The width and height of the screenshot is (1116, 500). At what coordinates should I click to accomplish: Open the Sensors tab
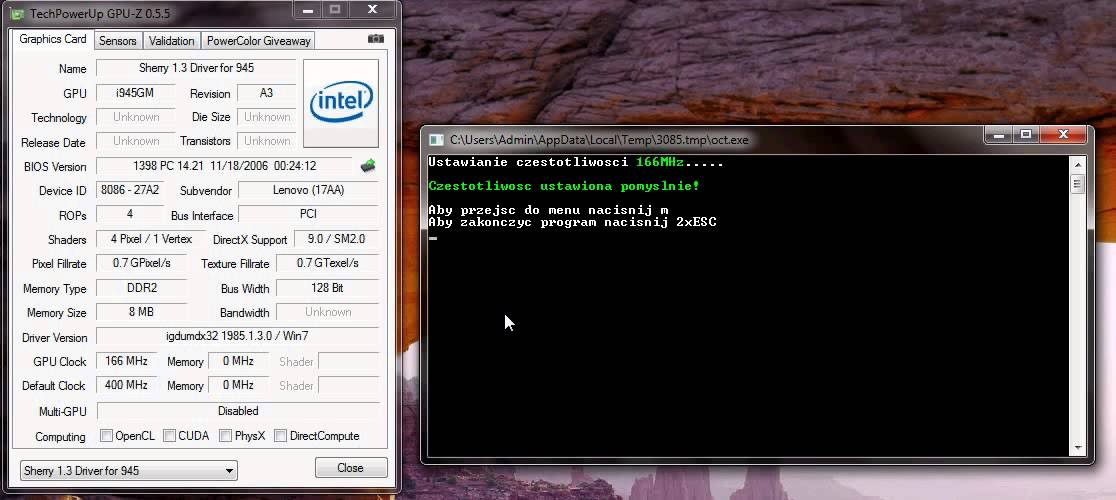(117, 41)
